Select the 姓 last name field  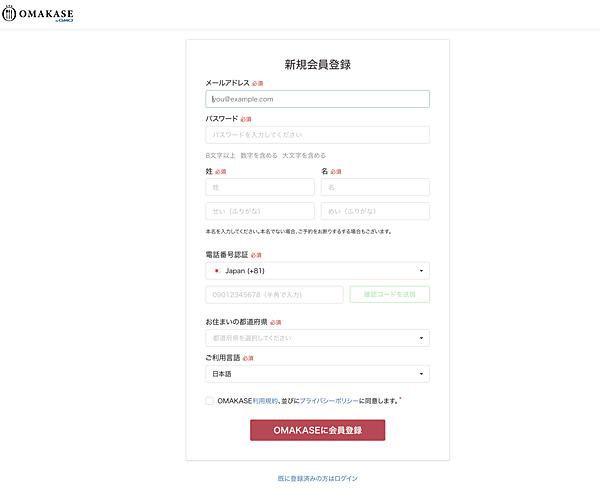pos(260,187)
